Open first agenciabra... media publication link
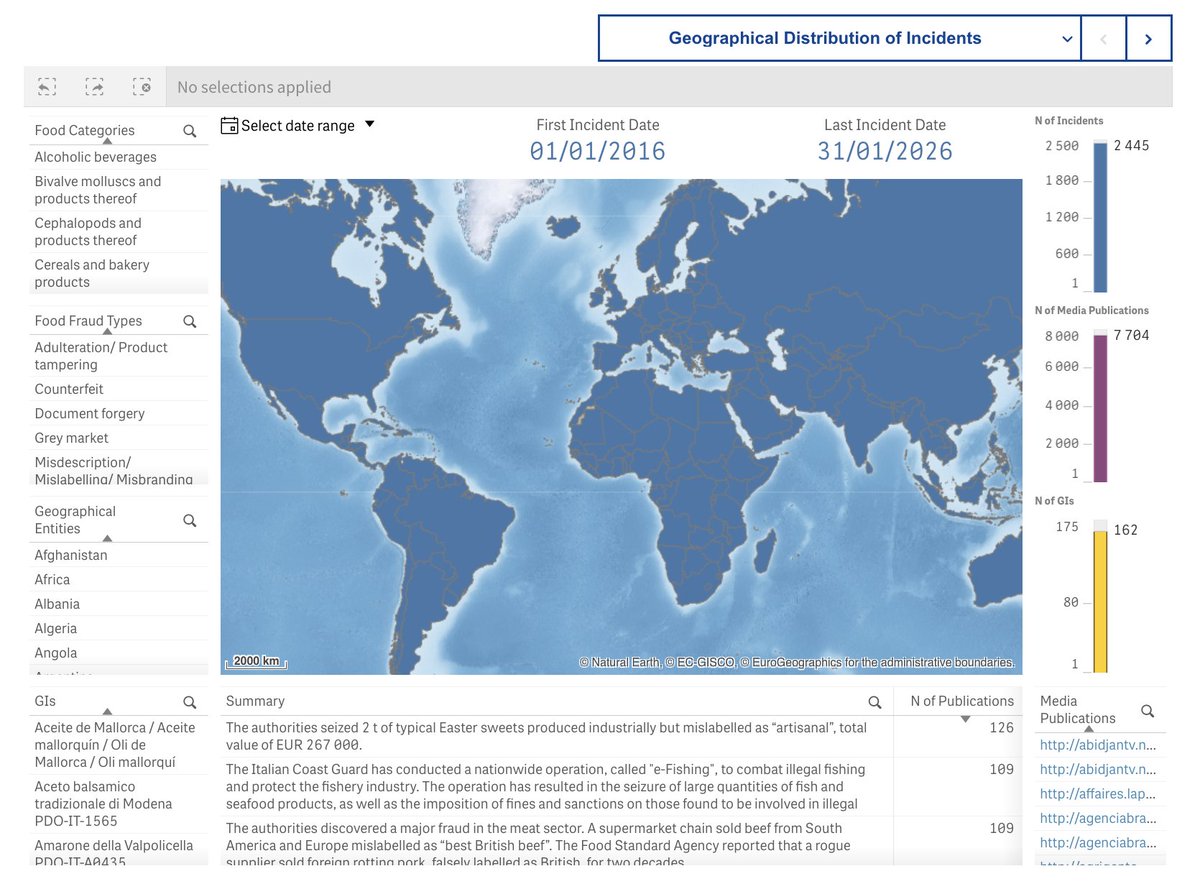This screenshot has width=1200, height=884. pyautogui.click(x=1098, y=819)
